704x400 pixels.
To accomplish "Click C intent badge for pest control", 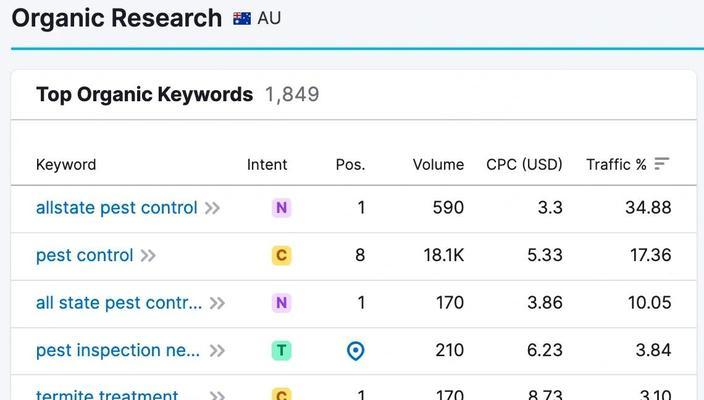I will [x=281, y=255].
